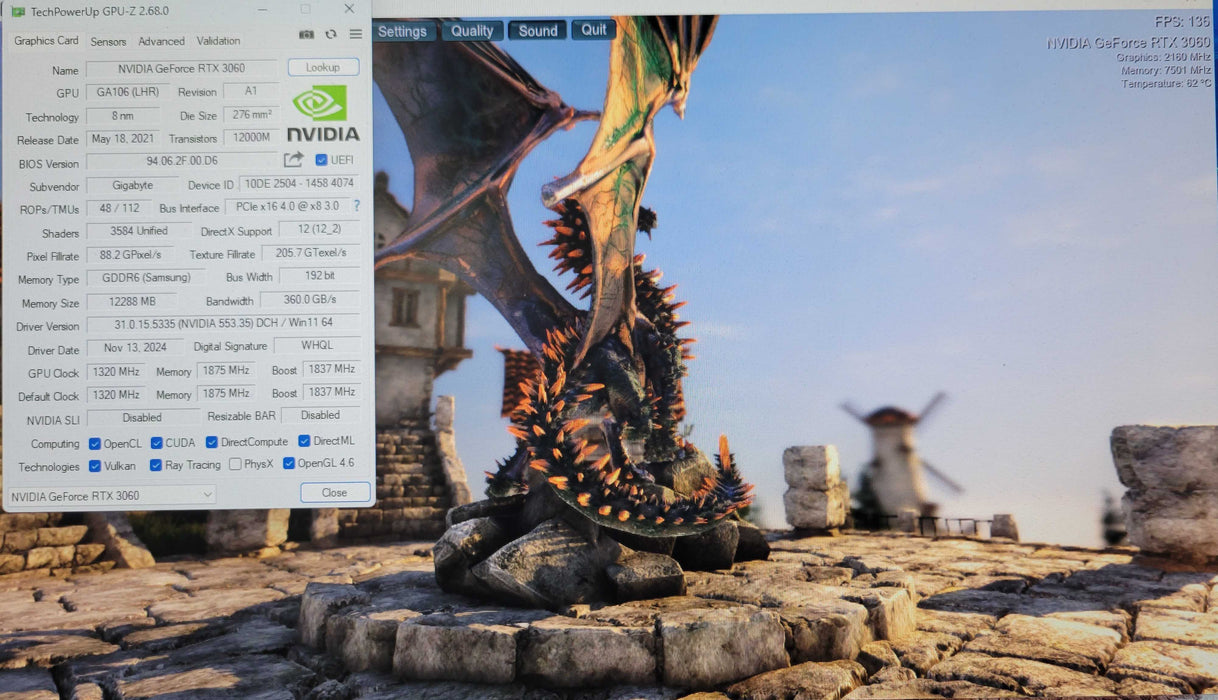Click the Subvendor value Gigabyte
This screenshot has height=700, width=1218.
tap(133, 185)
